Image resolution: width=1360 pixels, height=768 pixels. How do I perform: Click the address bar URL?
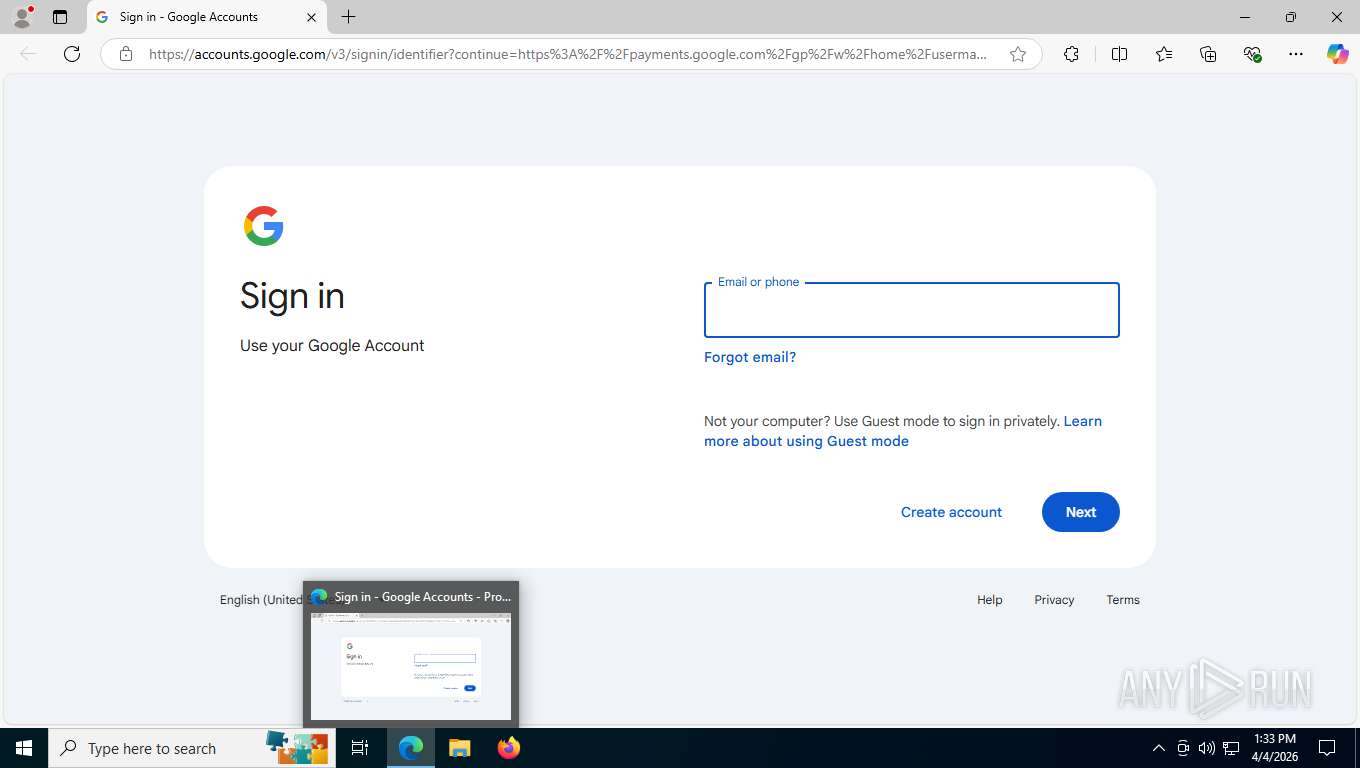[568, 54]
